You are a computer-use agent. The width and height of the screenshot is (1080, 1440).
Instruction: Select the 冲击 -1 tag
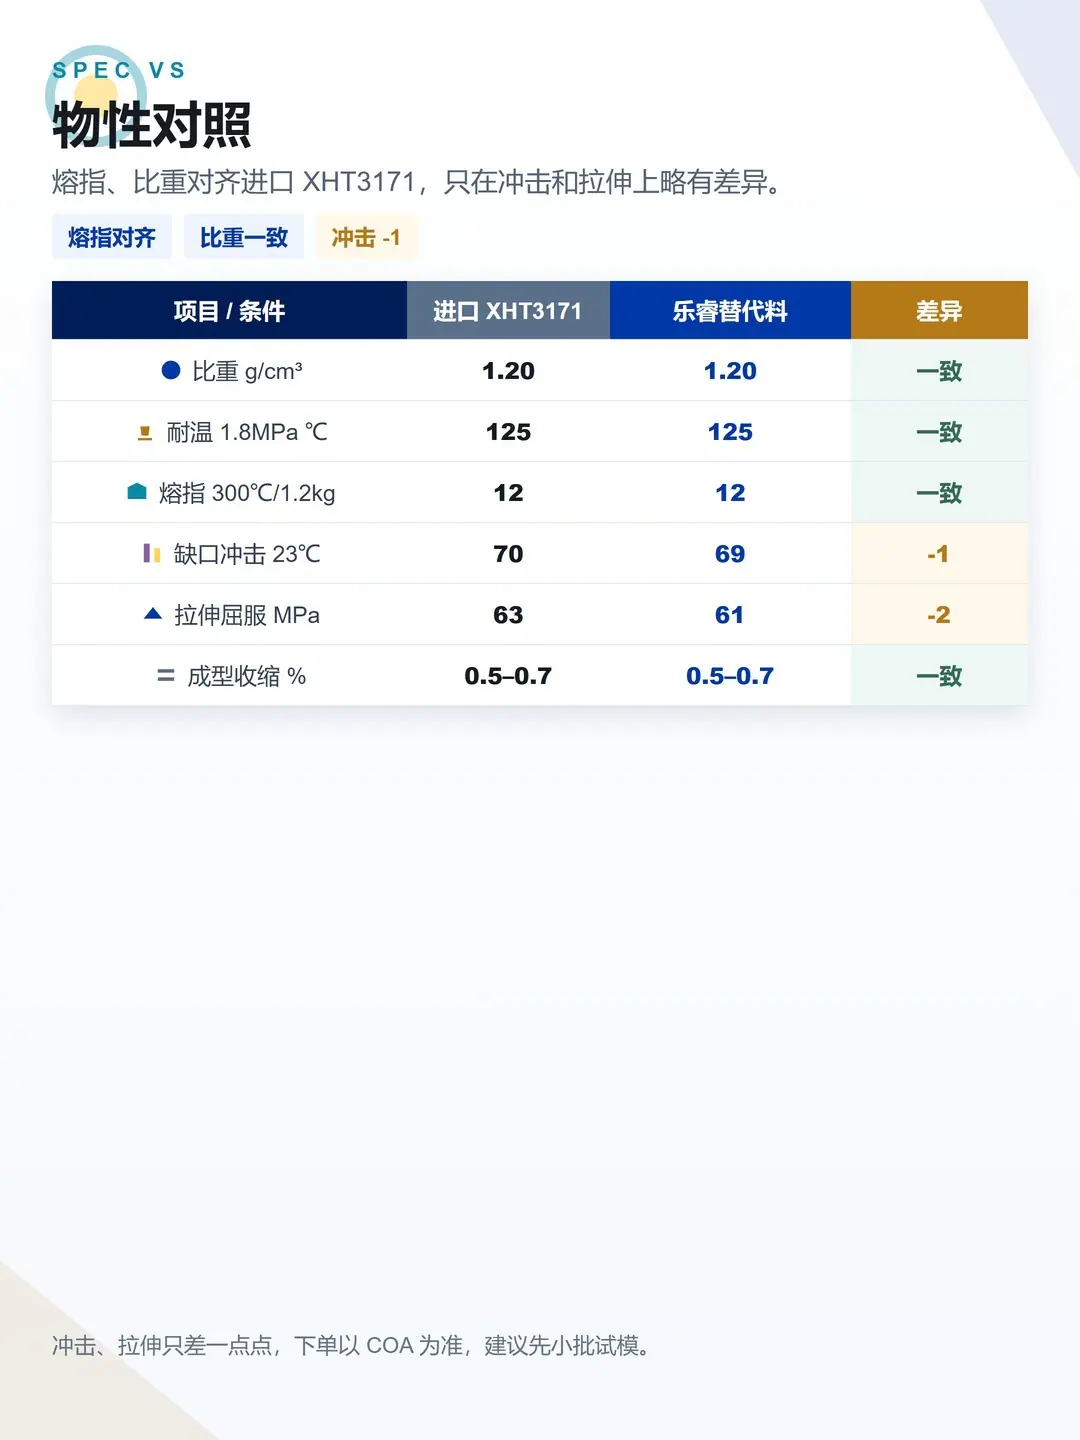(366, 237)
